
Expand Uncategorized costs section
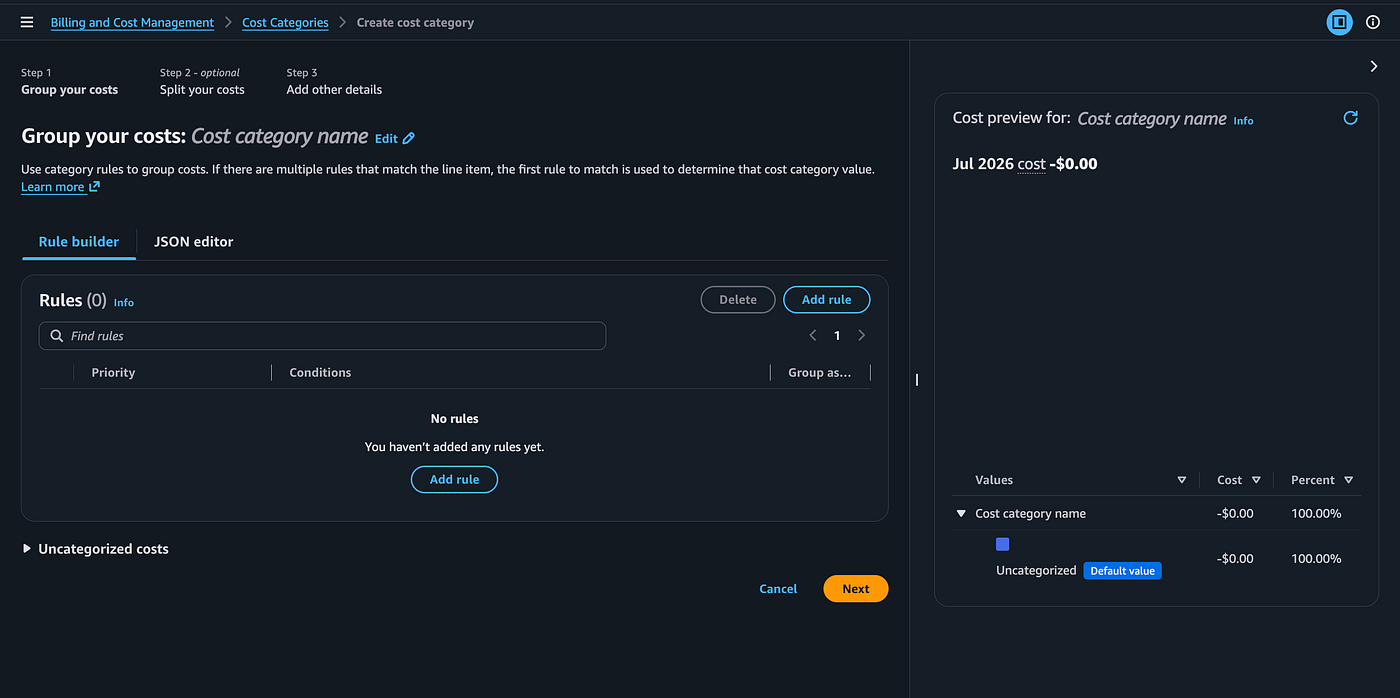coord(27,549)
